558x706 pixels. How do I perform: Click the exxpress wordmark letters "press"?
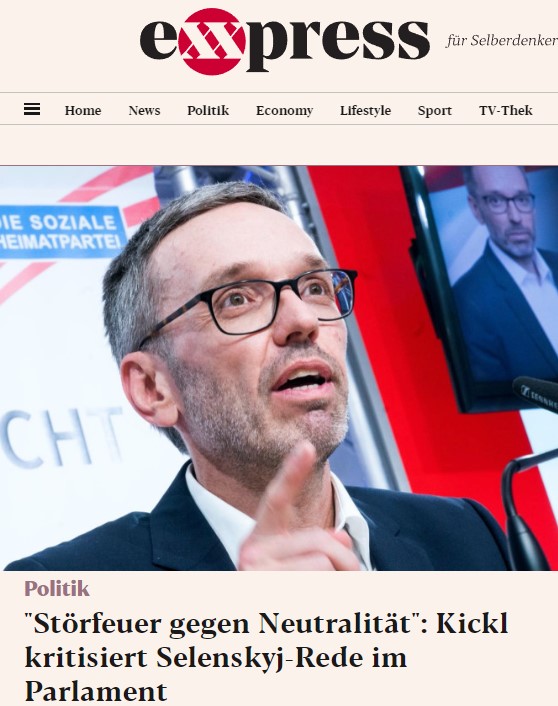coord(337,45)
